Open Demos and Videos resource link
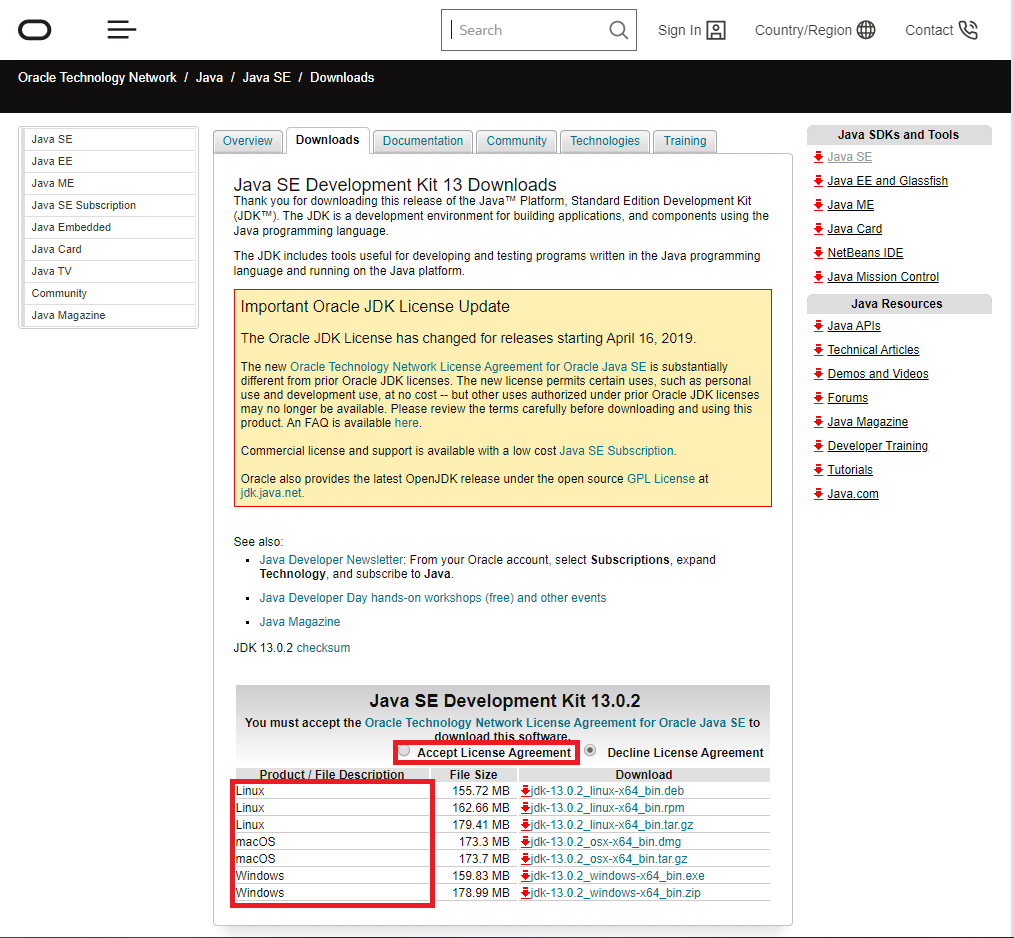Image resolution: width=1014 pixels, height=938 pixels. [x=878, y=373]
